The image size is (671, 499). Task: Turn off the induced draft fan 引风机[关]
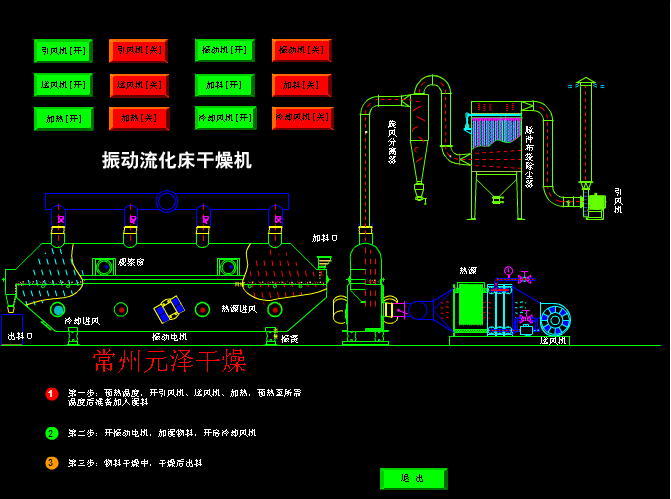(x=139, y=50)
